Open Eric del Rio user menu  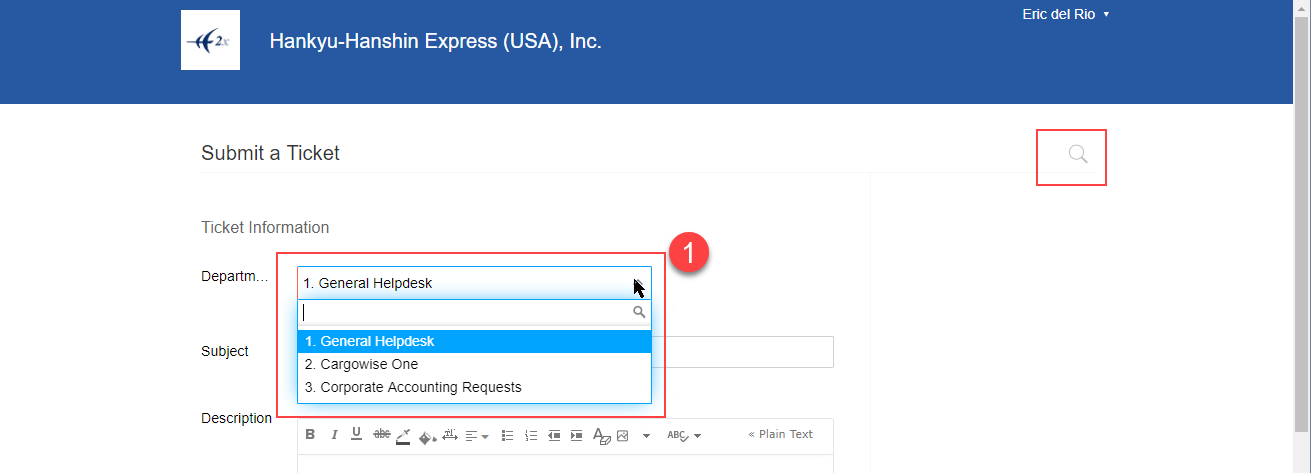(1066, 14)
